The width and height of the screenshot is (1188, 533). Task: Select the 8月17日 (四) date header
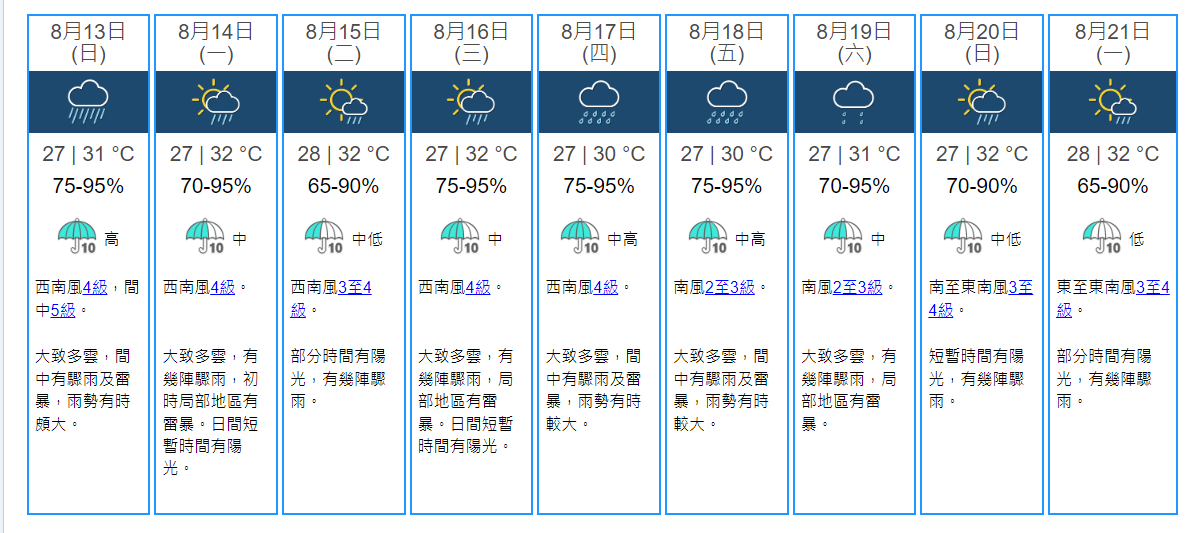click(598, 43)
